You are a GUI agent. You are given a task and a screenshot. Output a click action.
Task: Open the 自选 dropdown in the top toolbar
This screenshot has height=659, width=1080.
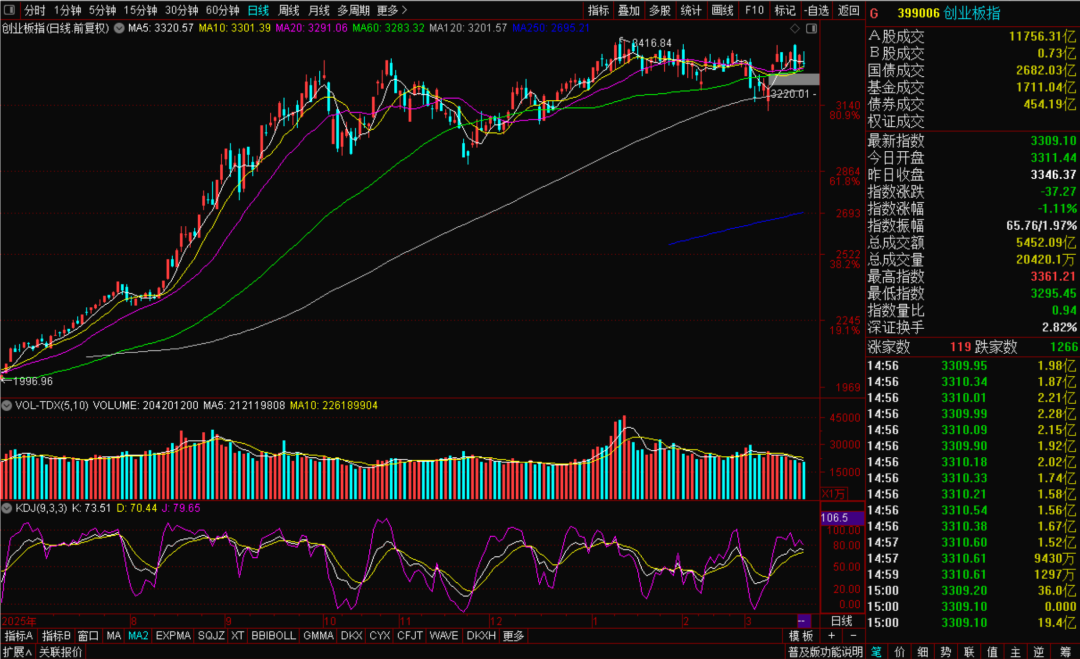point(816,10)
